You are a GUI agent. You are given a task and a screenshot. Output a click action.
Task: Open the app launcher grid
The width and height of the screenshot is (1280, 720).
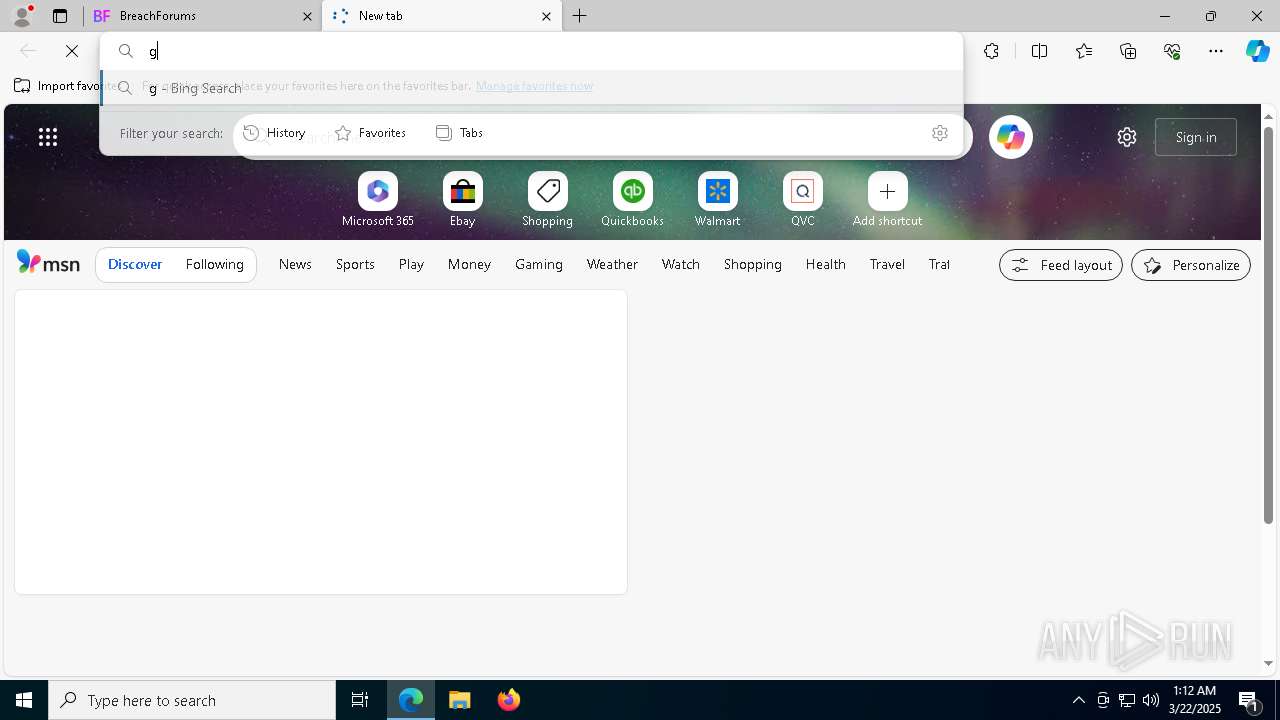pyautogui.click(x=48, y=137)
